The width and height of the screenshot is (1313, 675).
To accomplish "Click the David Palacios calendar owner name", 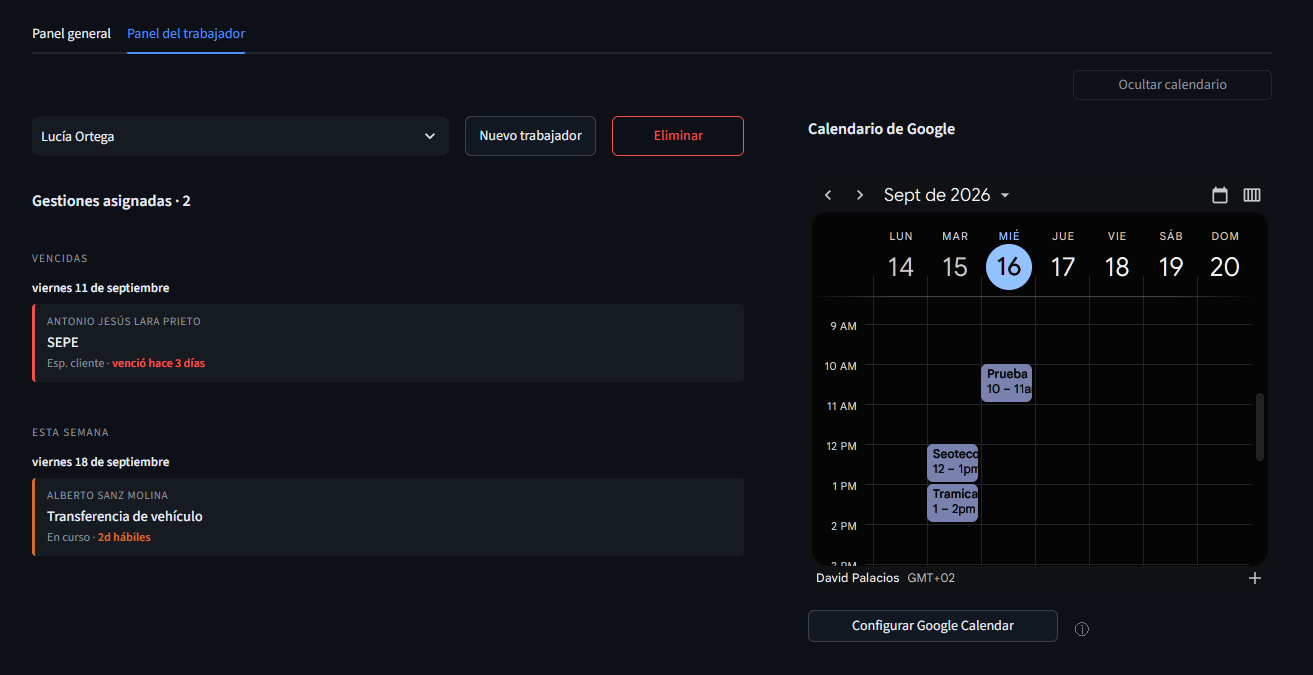I will coord(858,578).
